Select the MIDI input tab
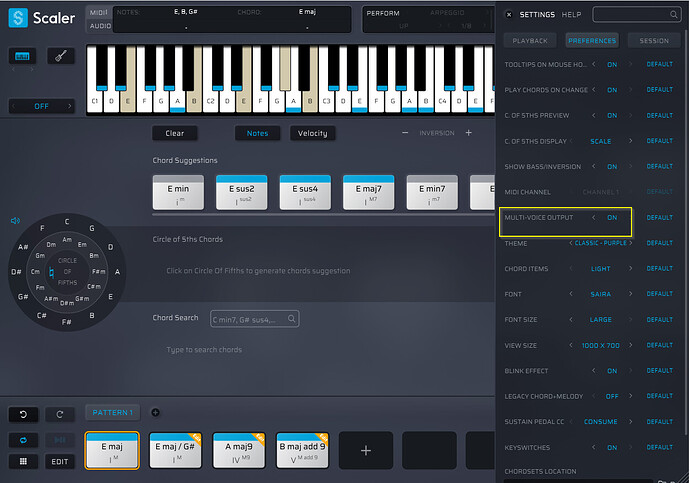This screenshot has height=483, width=690. click(x=99, y=12)
